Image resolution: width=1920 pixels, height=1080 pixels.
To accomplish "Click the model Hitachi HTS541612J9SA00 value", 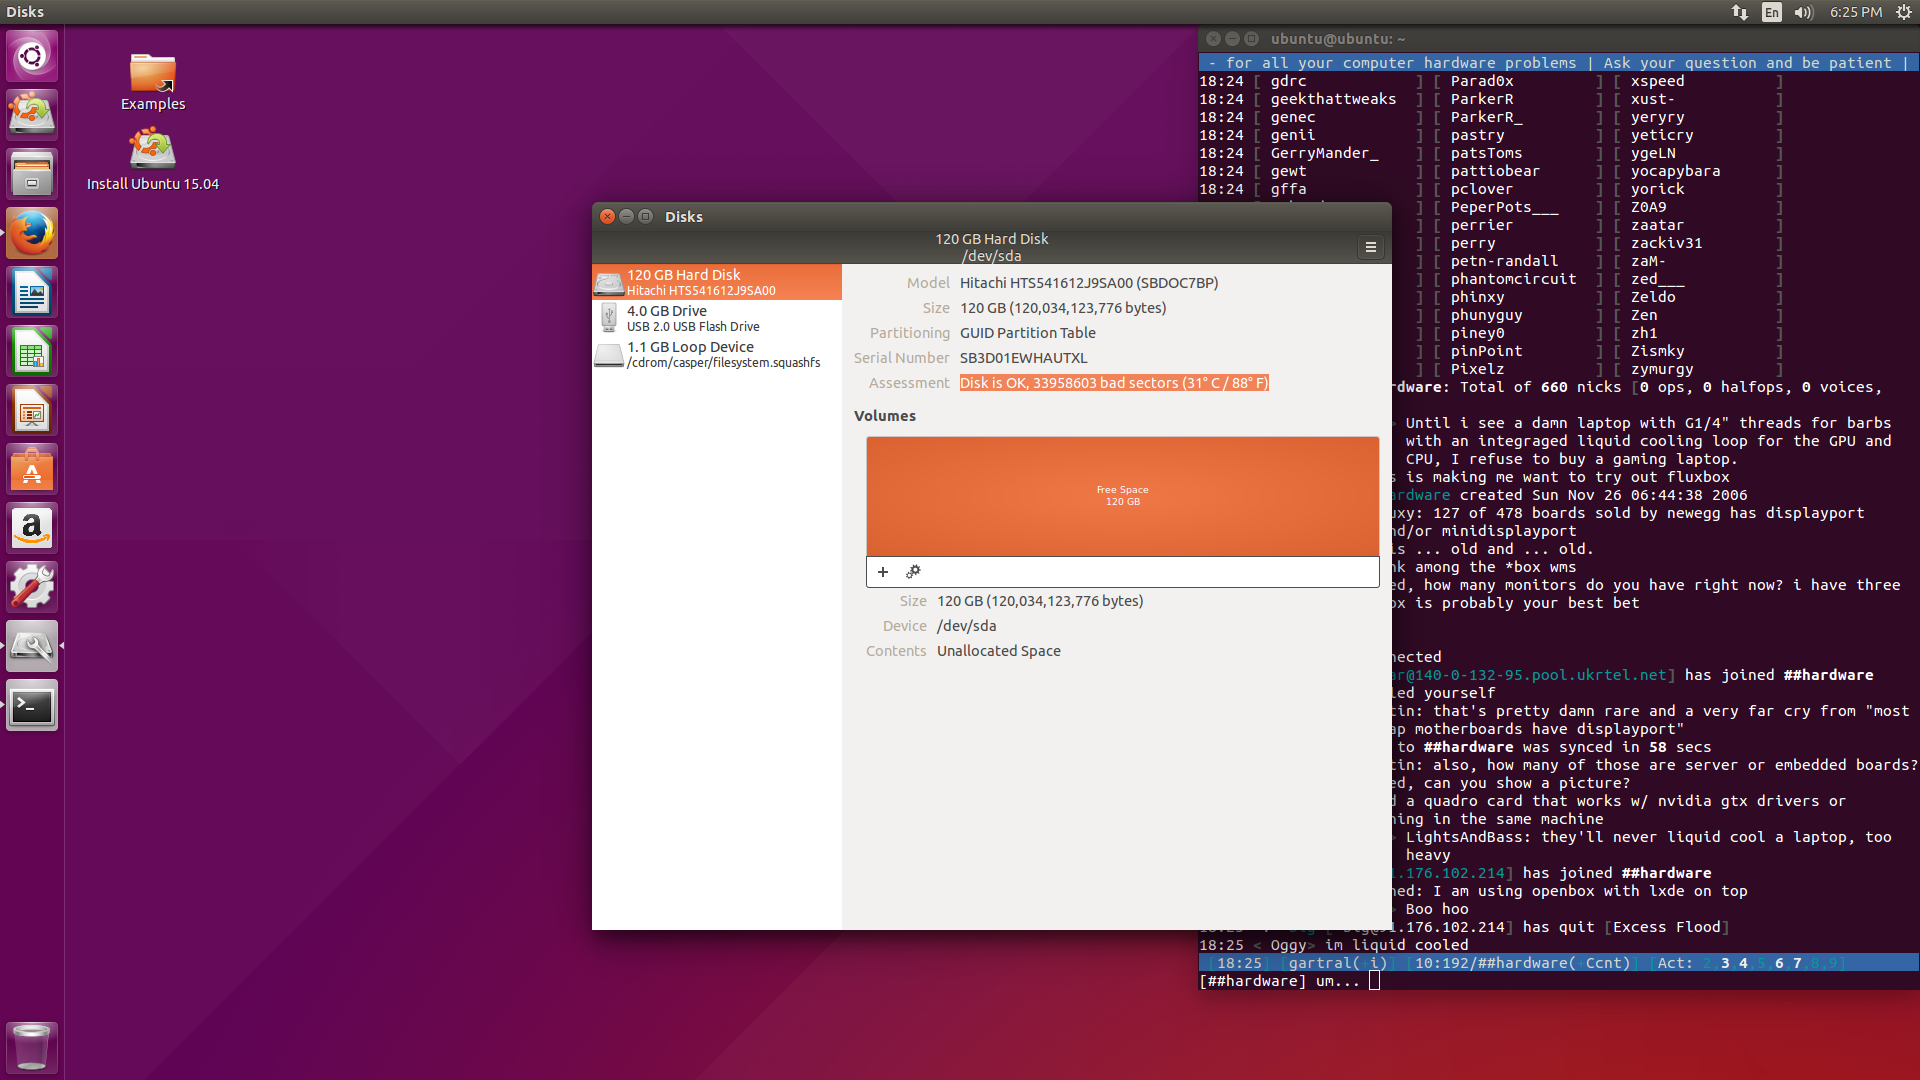I will click(1089, 283).
